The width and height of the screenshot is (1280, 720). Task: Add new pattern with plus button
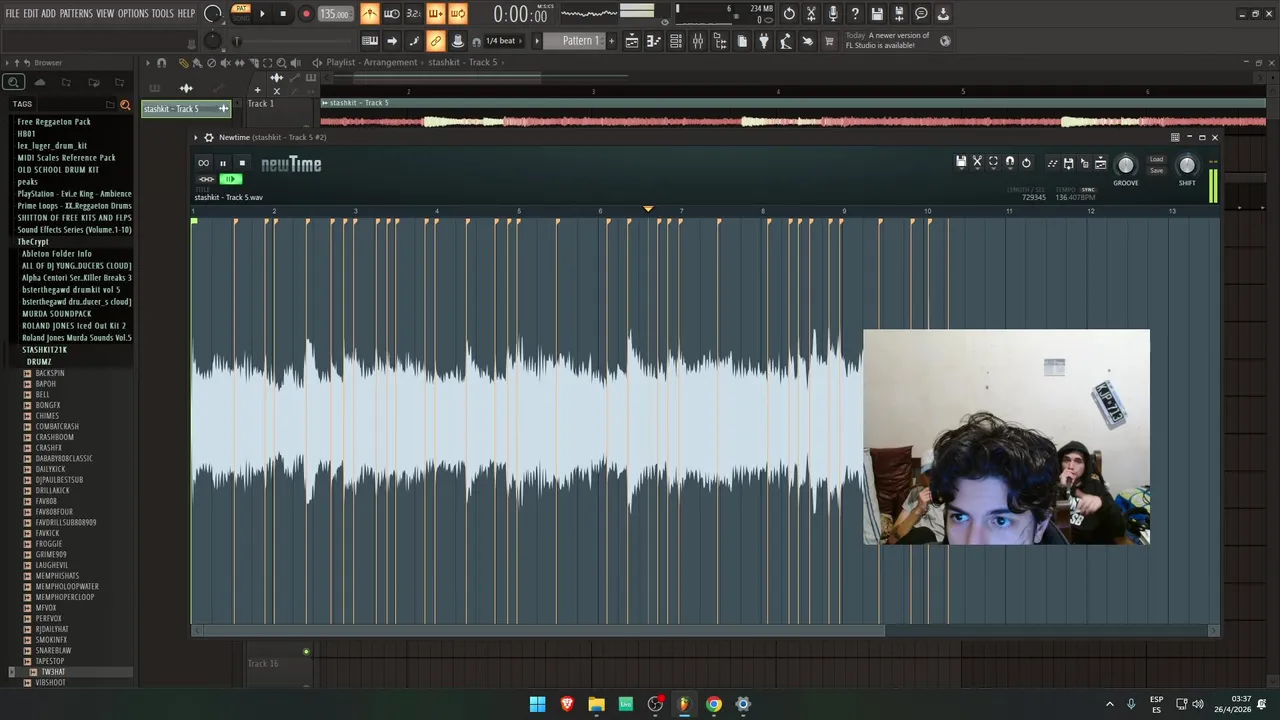(x=611, y=41)
